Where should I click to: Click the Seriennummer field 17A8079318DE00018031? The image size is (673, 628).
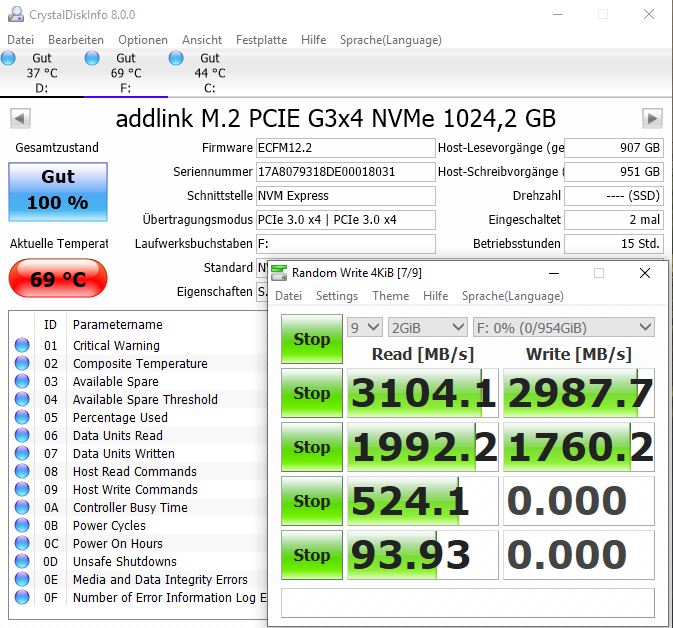click(346, 172)
